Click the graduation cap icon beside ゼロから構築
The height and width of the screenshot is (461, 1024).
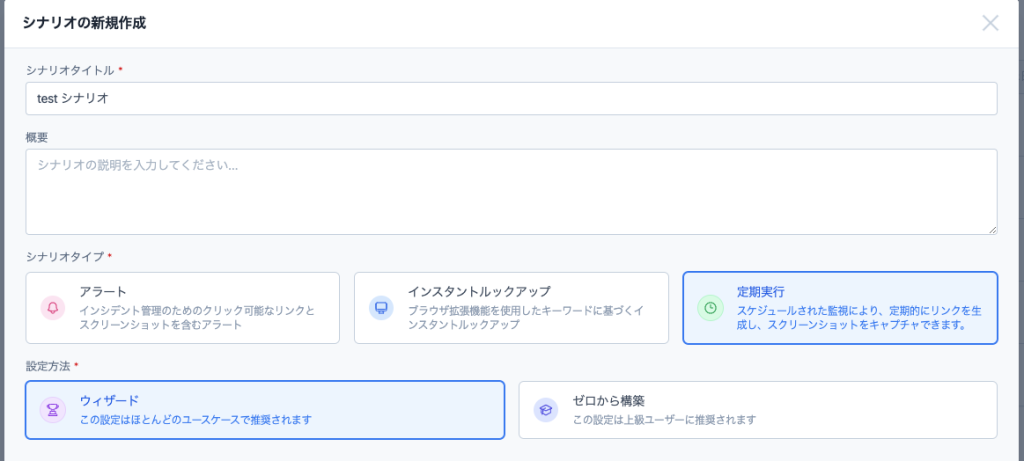(545, 409)
